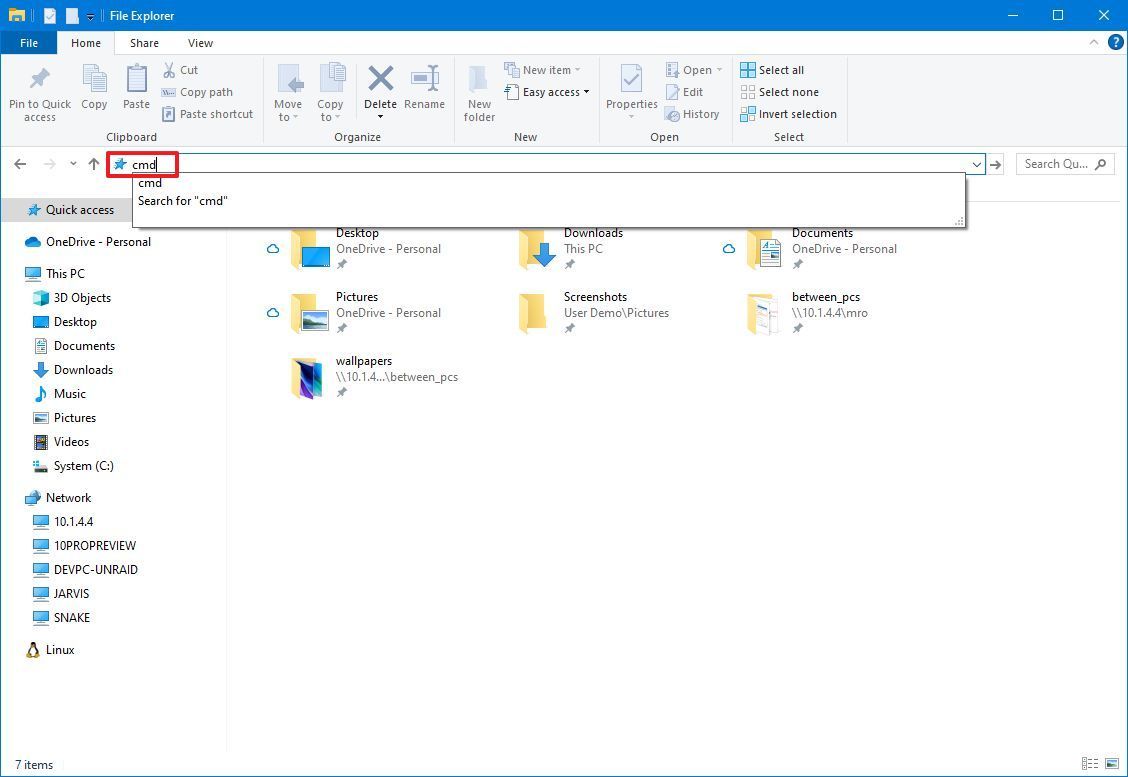
Task: Click the Cut icon
Action: pos(172,70)
